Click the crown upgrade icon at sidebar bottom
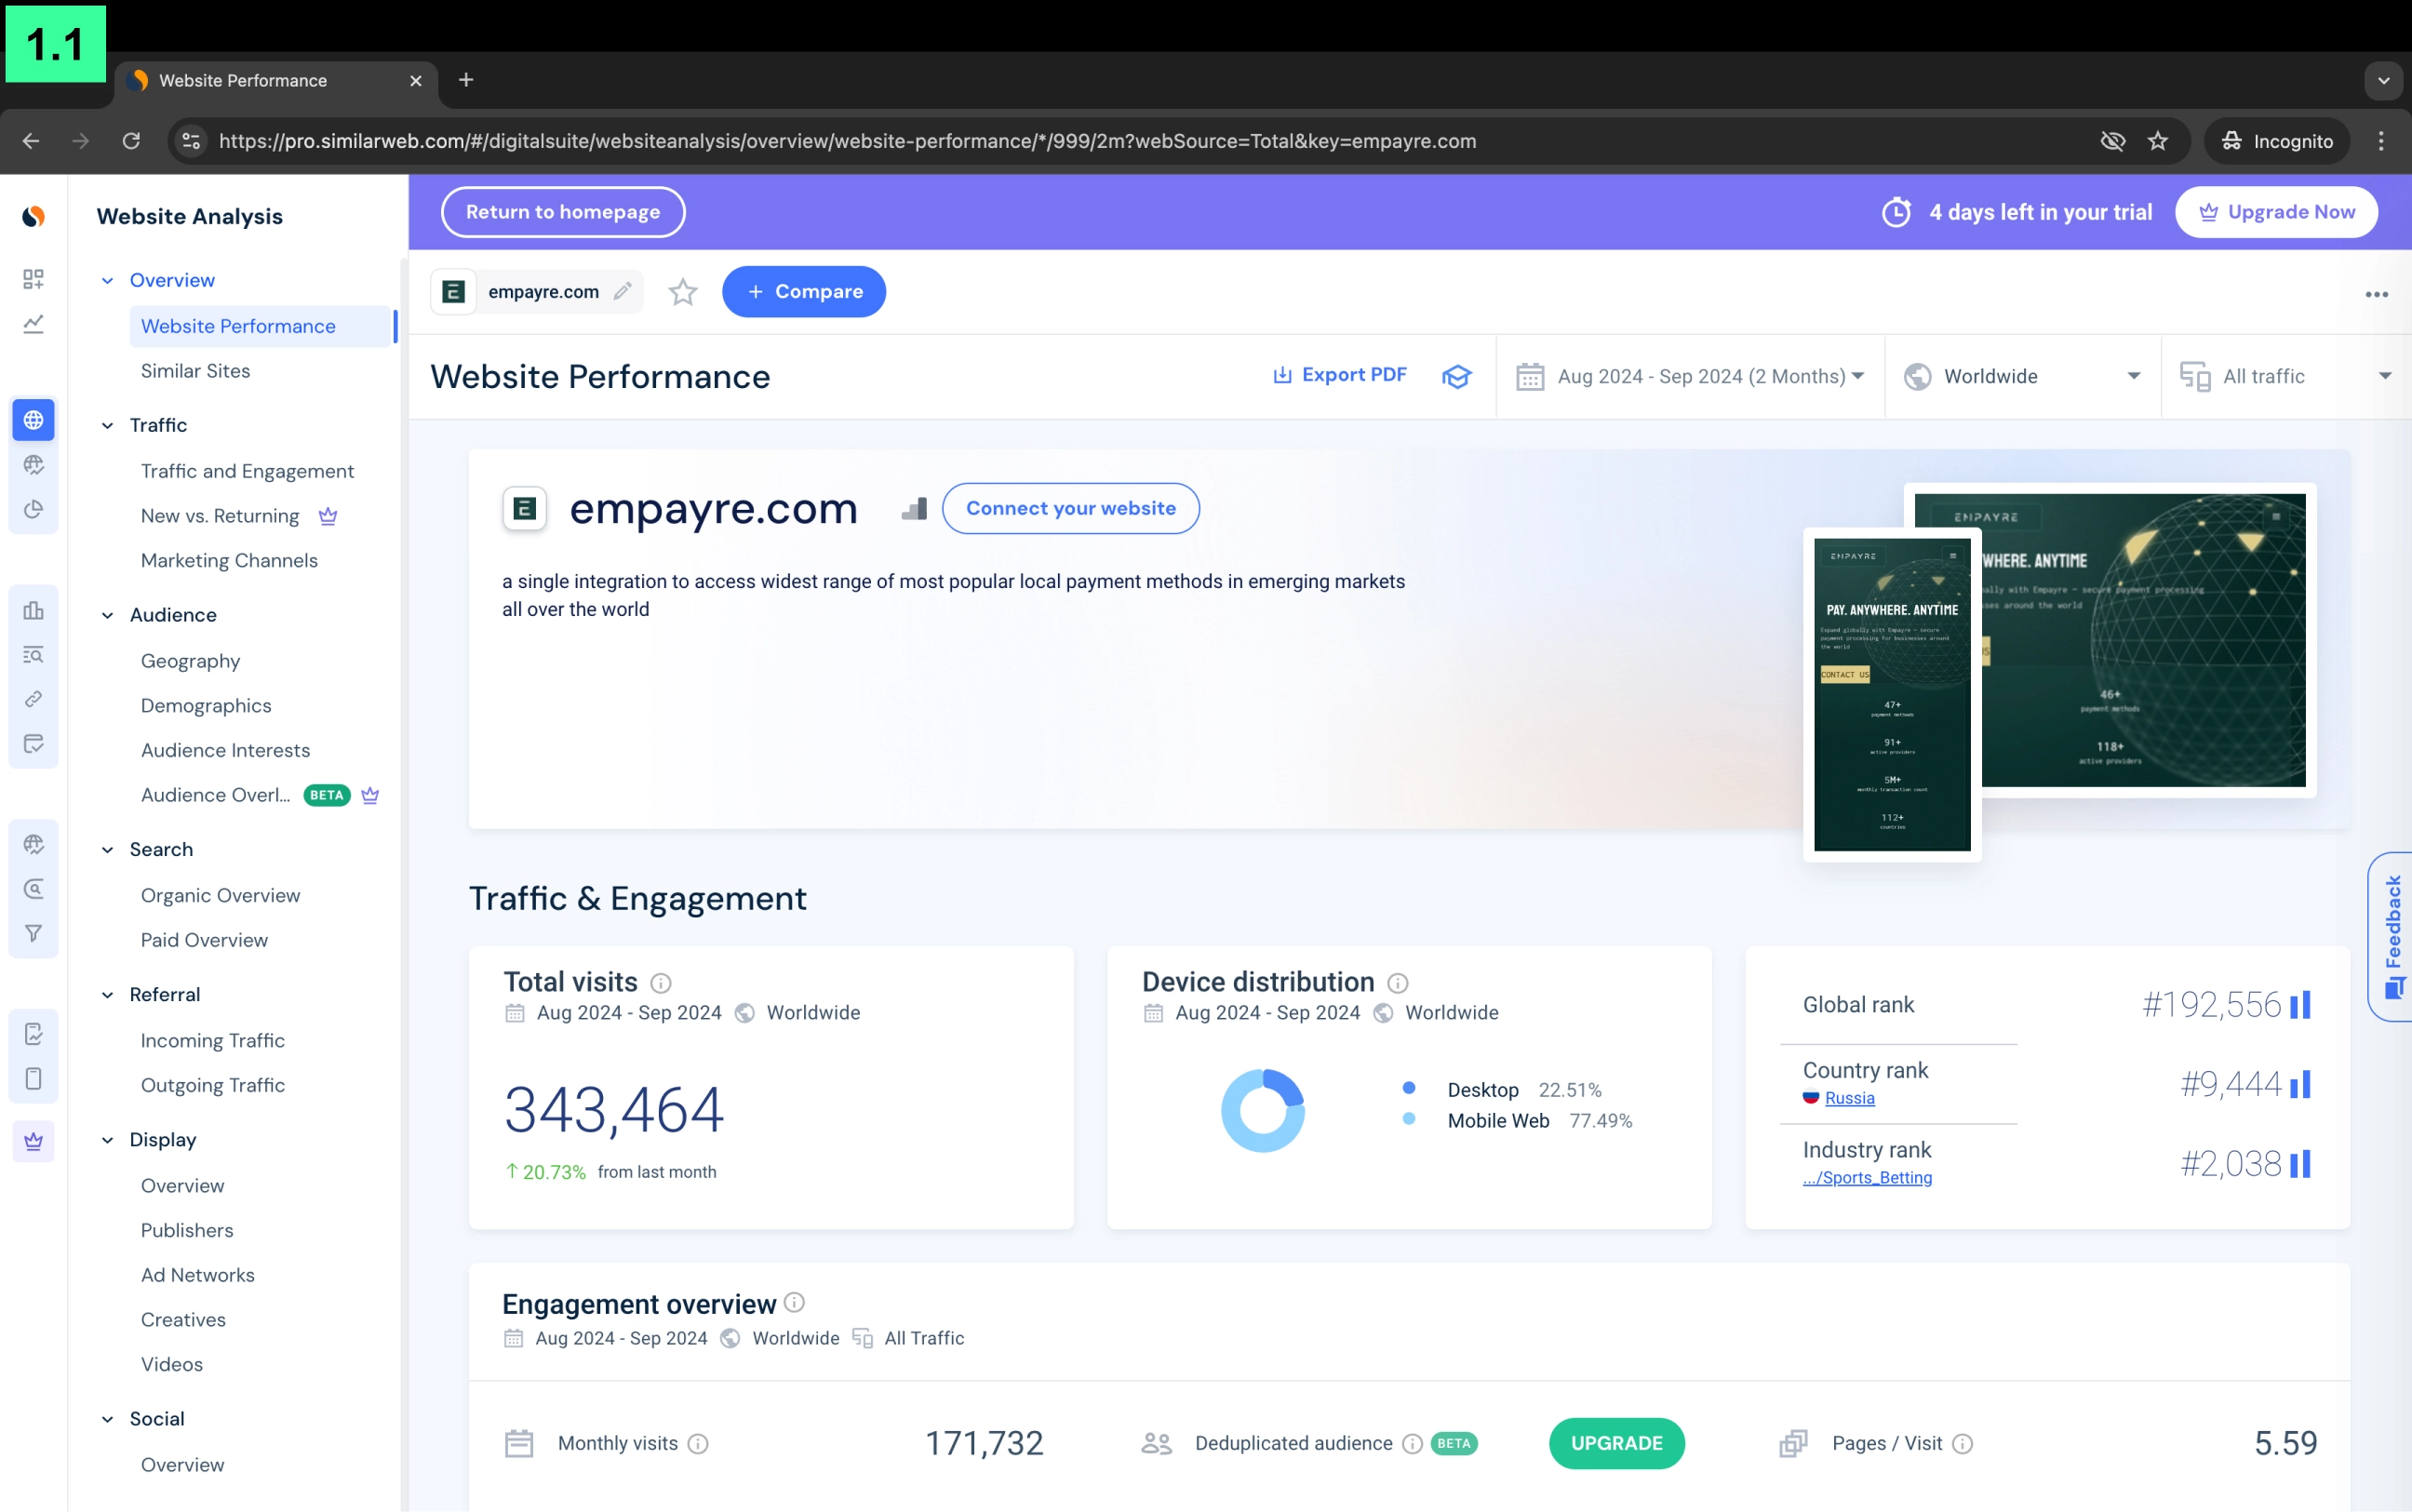The image size is (2412, 1512). tap(33, 1140)
